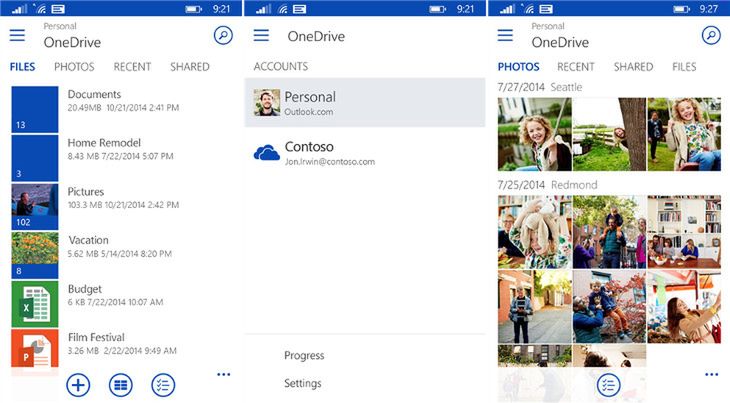Open Settings menu entry
Screen dimensions: 730x403
[x=303, y=383]
